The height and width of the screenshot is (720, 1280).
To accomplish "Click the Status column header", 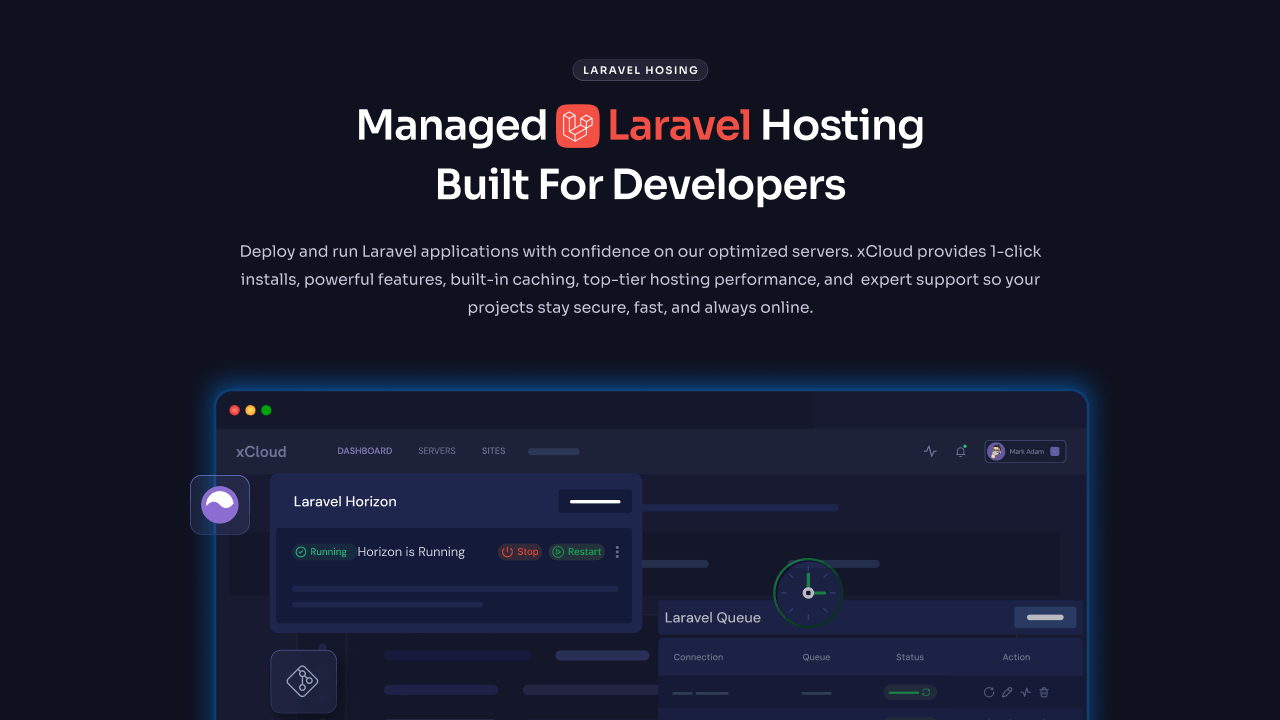I will (910, 657).
